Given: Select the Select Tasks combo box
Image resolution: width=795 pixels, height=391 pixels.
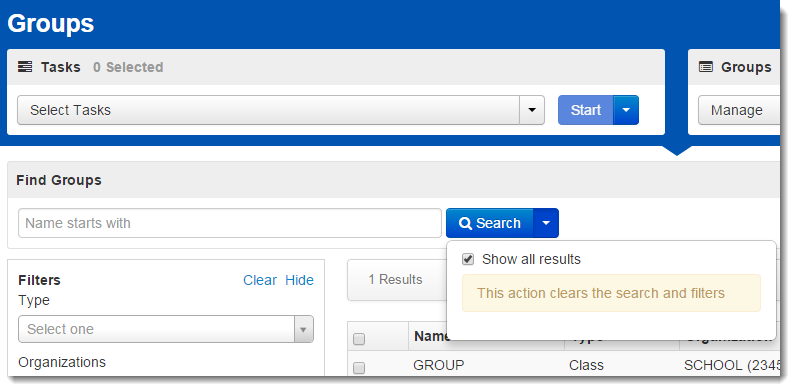Looking at the screenshot, I should point(281,110).
